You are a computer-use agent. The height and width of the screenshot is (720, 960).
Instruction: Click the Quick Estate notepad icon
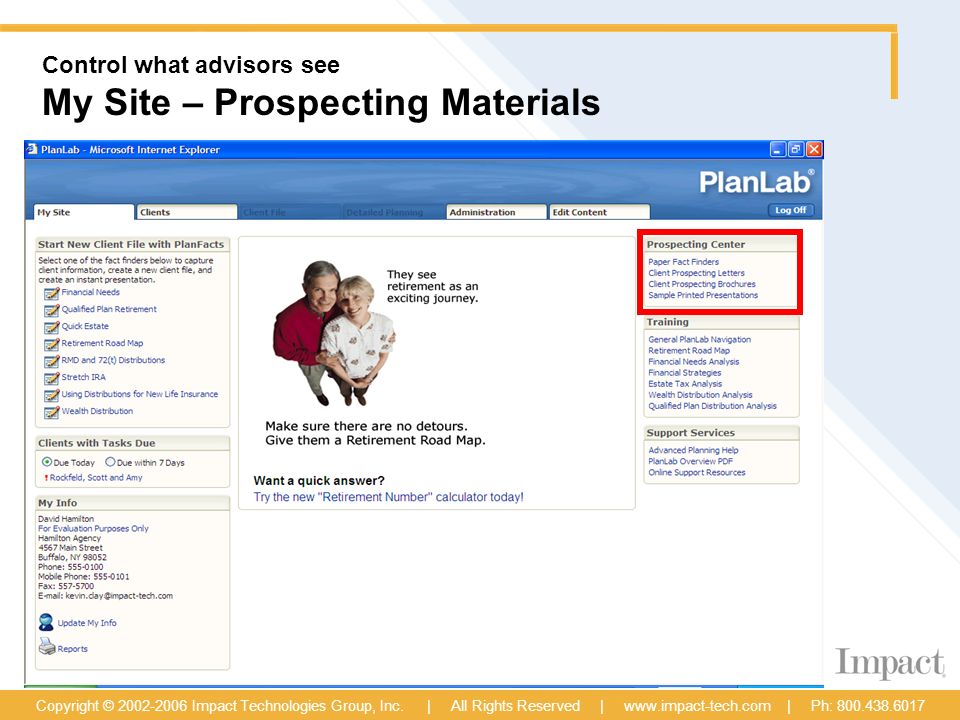51,328
